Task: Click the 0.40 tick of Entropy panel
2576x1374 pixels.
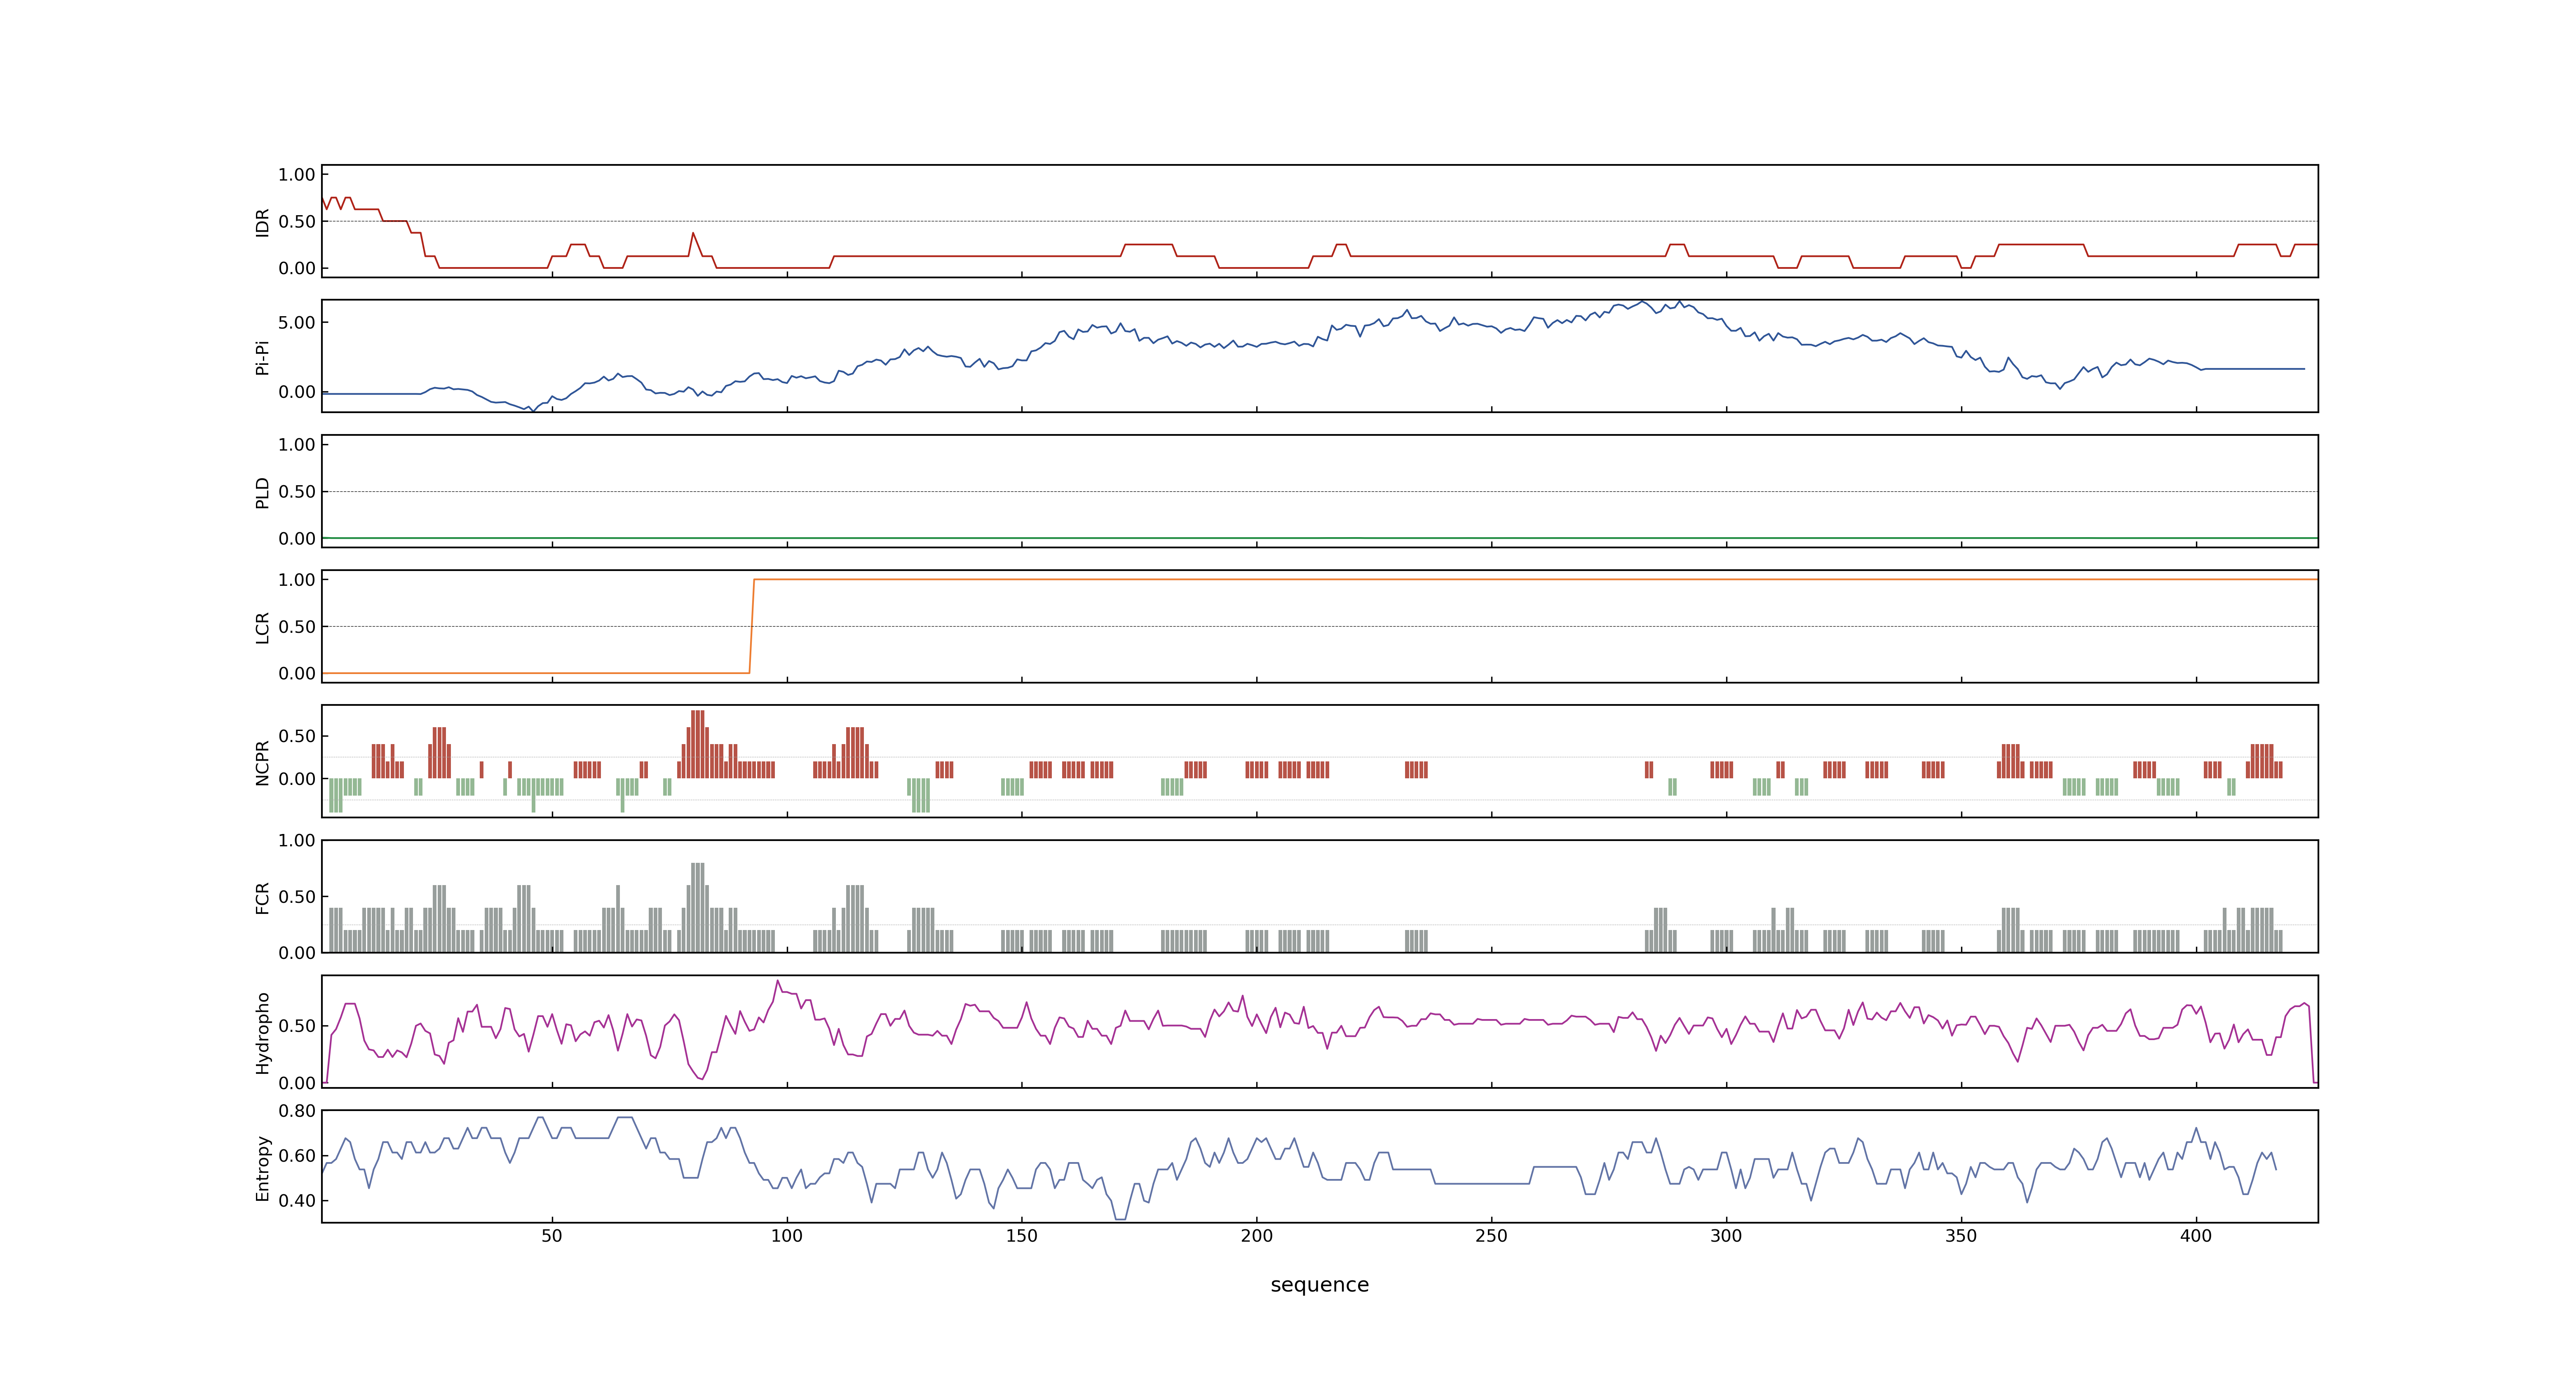Action: click(297, 1201)
